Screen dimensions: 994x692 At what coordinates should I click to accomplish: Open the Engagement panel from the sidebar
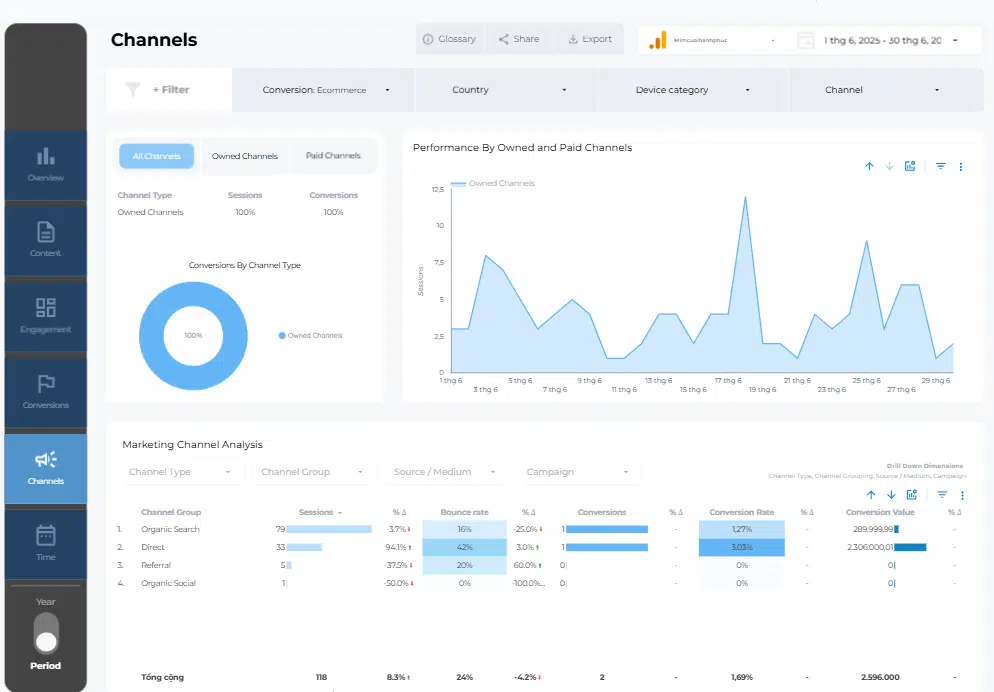pyautogui.click(x=46, y=315)
